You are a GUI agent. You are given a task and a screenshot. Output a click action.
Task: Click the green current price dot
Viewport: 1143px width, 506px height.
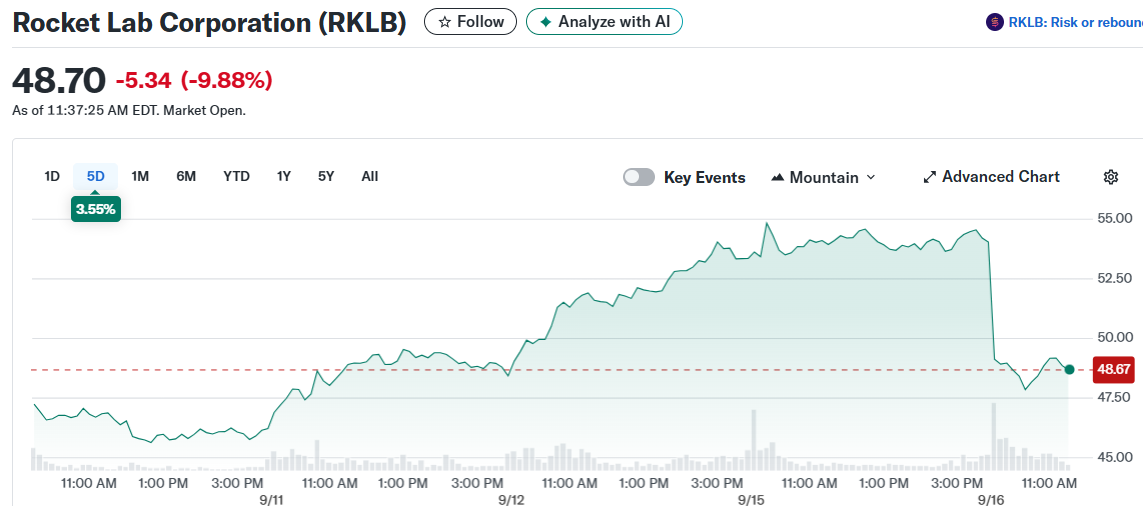tap(1069, 370)
